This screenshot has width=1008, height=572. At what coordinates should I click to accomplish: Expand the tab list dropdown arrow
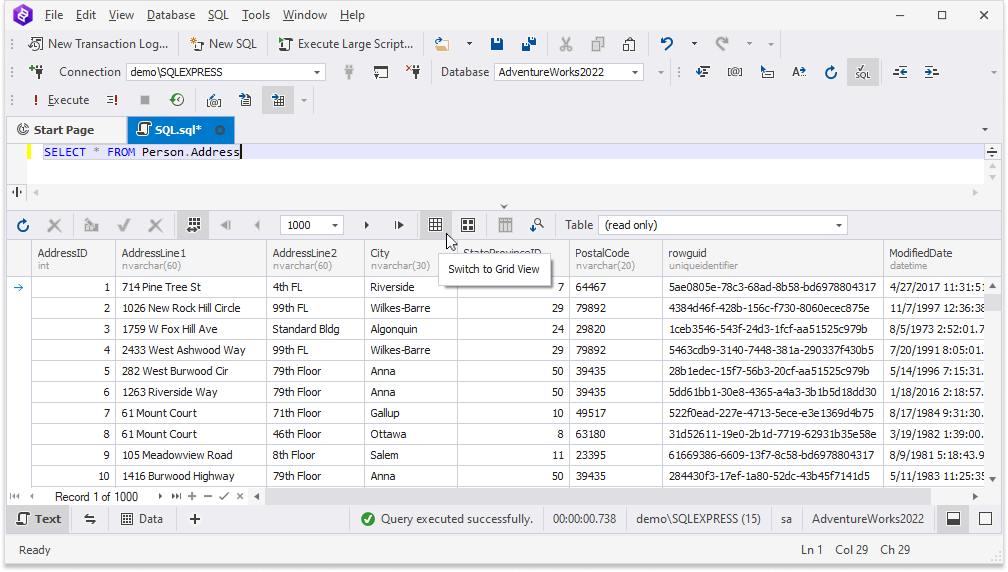pyautogui.click(x=985, y=130)
